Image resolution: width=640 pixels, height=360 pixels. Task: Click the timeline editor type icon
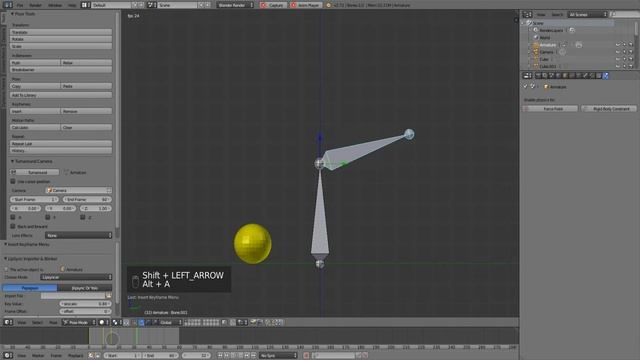coord(8,356)
